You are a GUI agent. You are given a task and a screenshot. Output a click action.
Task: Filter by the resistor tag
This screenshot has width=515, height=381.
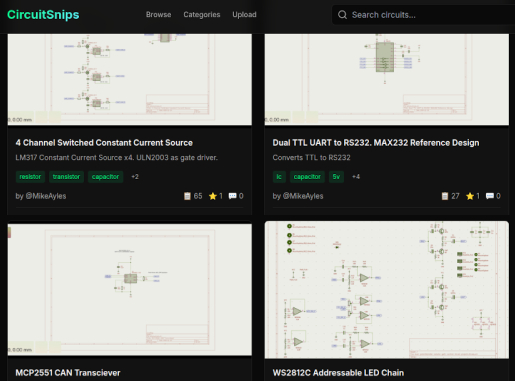tap(30, 177)
